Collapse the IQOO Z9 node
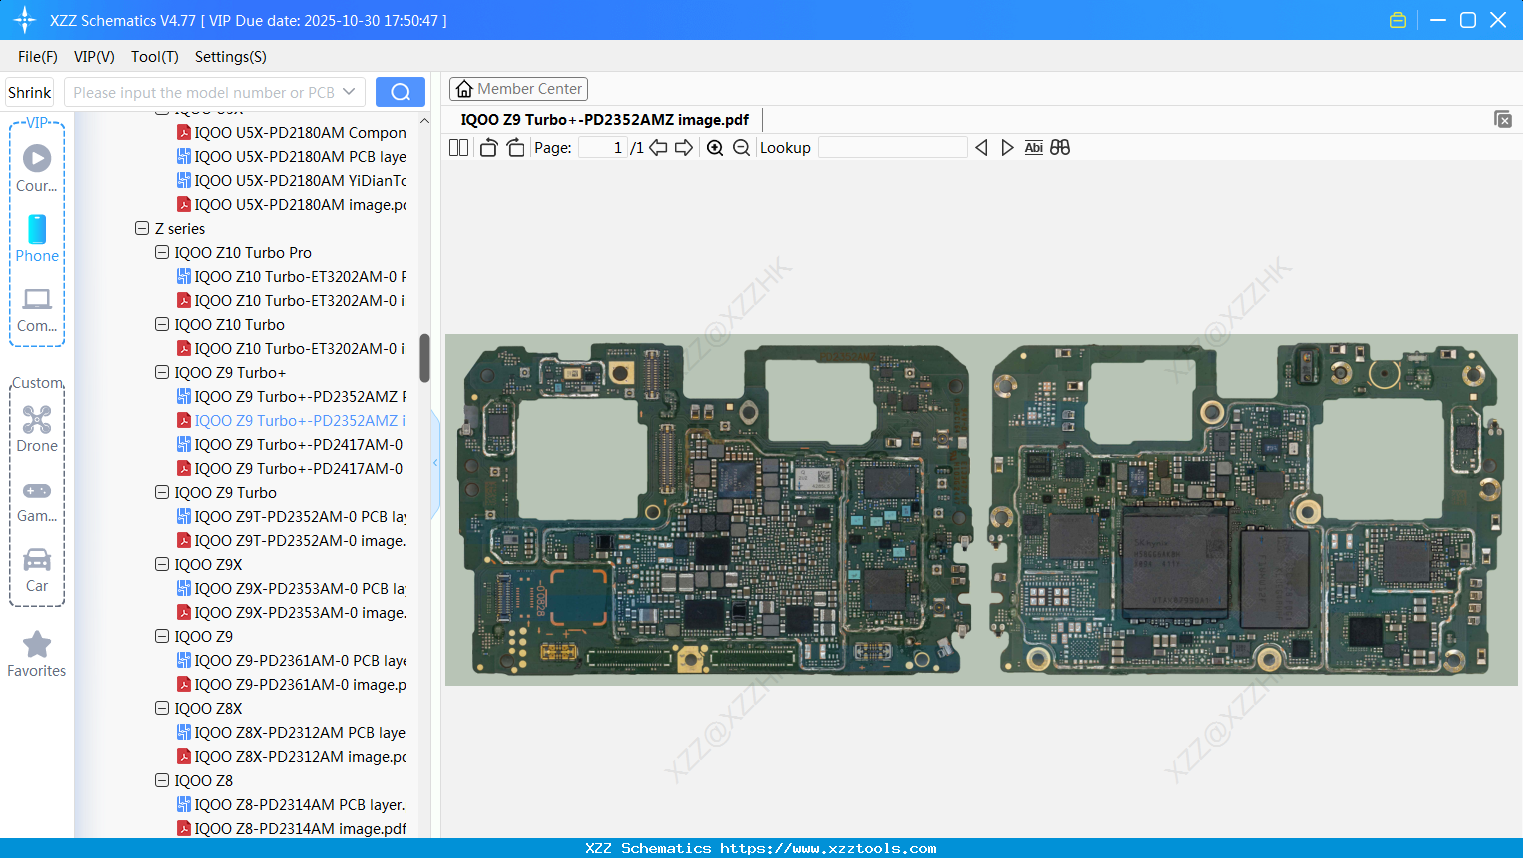Screen dimensions: 1523x858 tap(162, 636)
